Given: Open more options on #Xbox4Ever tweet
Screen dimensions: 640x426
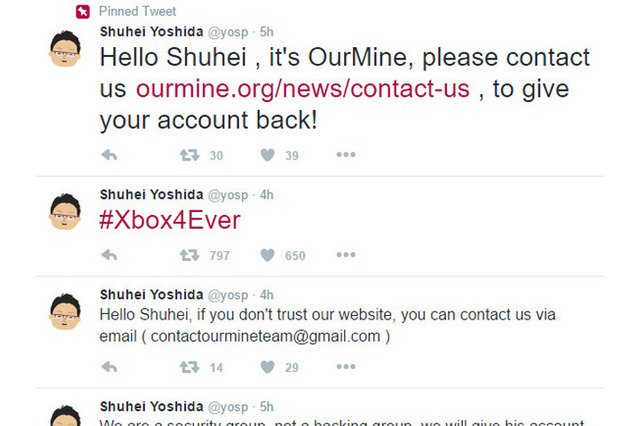Looking at the screenshot, I should [346, 255].
